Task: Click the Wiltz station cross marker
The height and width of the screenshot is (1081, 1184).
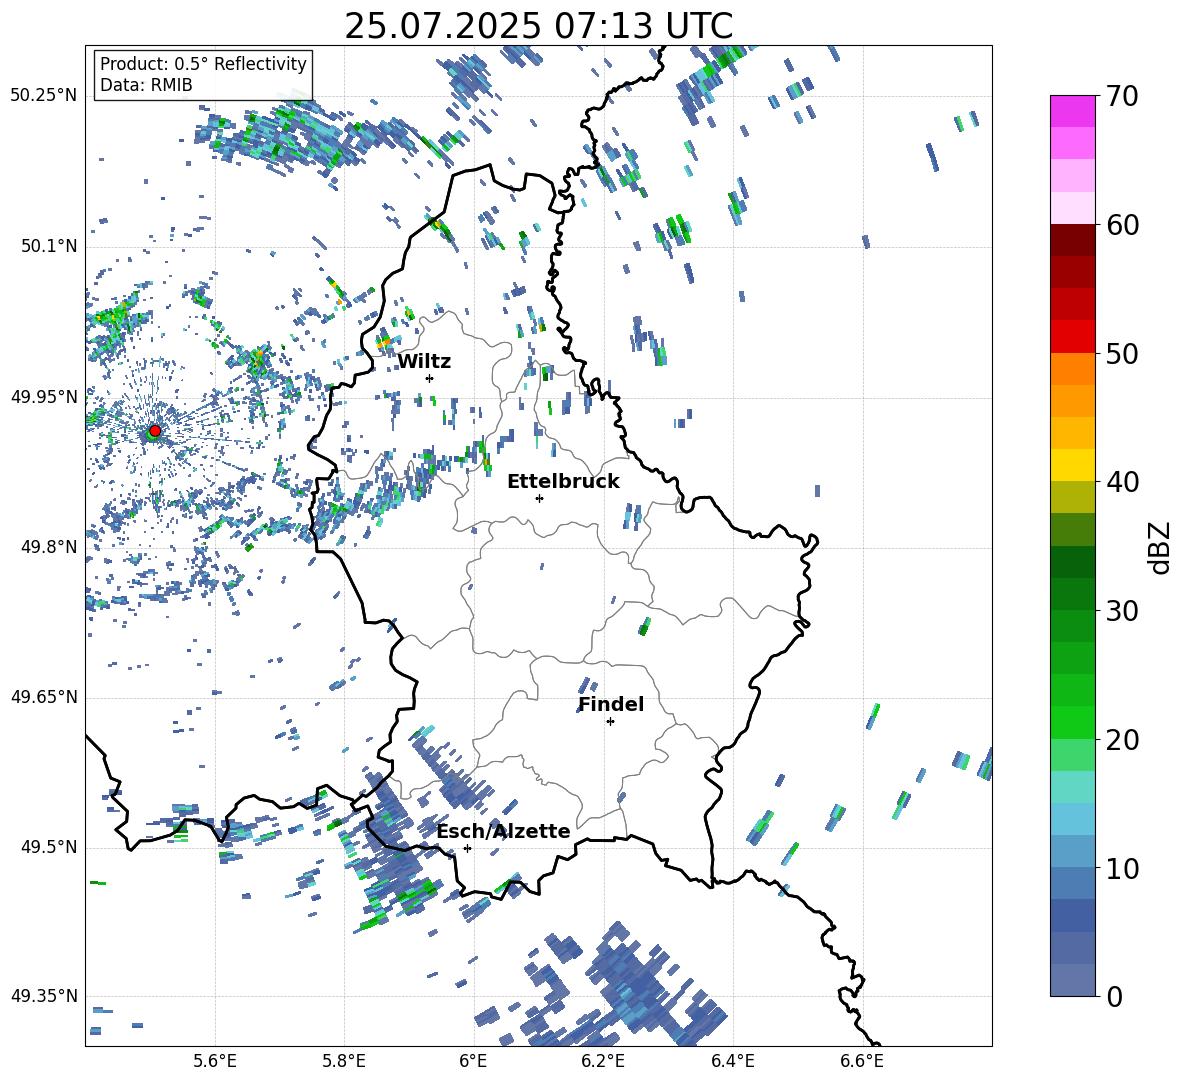Action: (430, 378)
